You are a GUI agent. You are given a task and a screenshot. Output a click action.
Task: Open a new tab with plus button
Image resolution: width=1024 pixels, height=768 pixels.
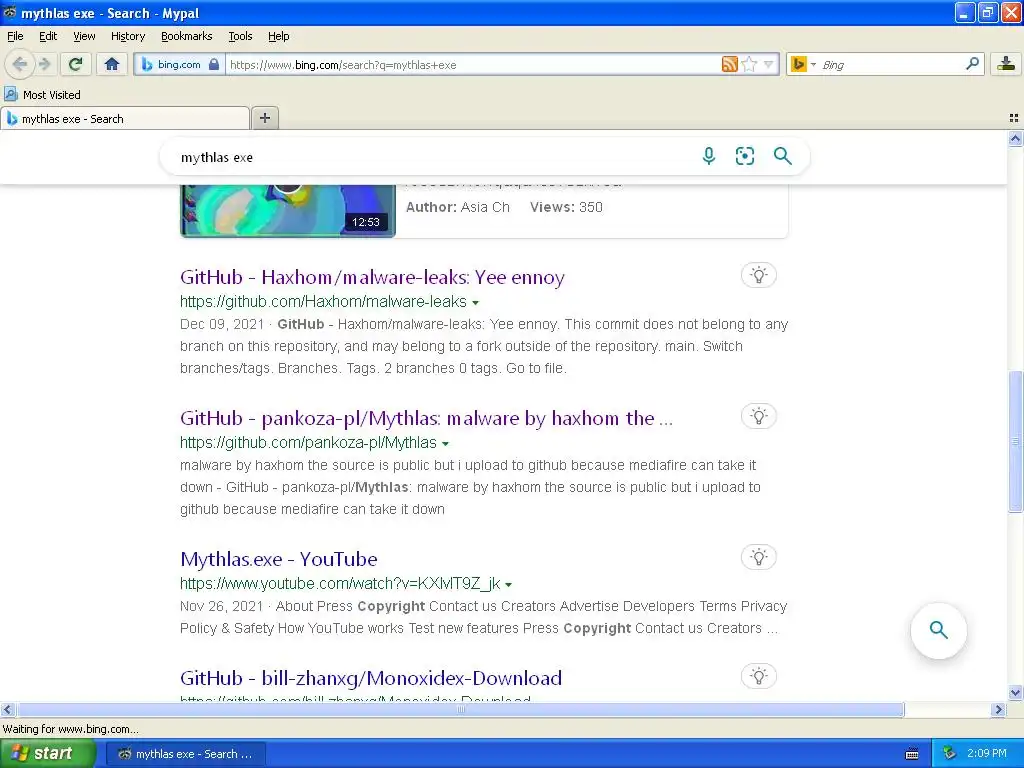click(x=264, y=118)
